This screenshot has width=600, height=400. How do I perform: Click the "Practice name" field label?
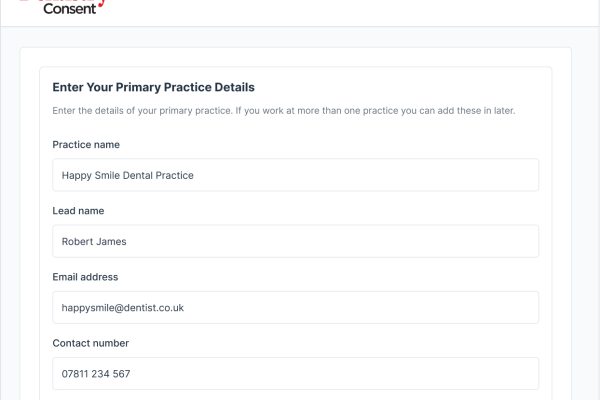(86, 145)
